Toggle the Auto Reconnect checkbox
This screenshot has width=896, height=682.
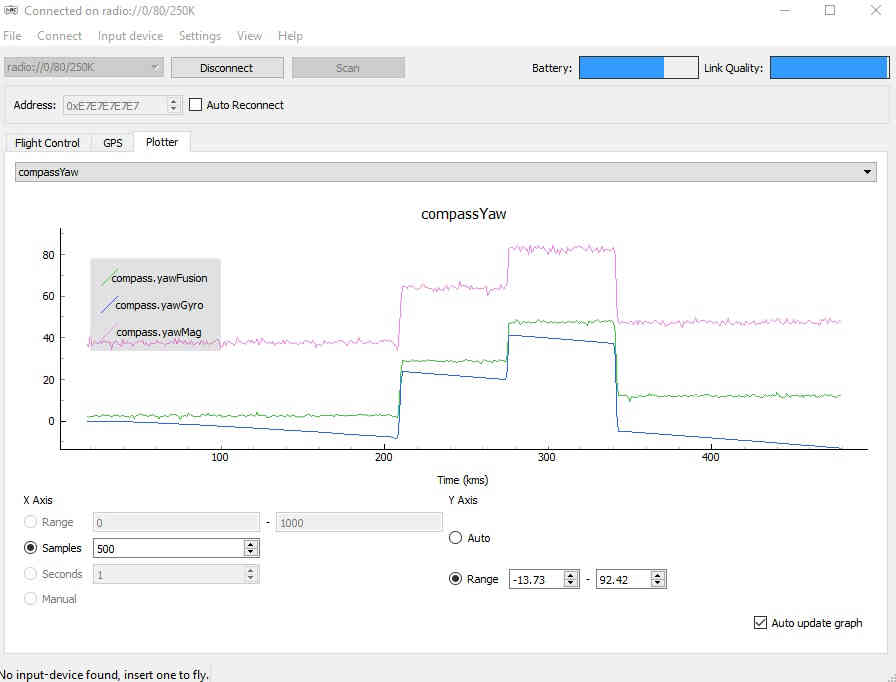point(196,105)
